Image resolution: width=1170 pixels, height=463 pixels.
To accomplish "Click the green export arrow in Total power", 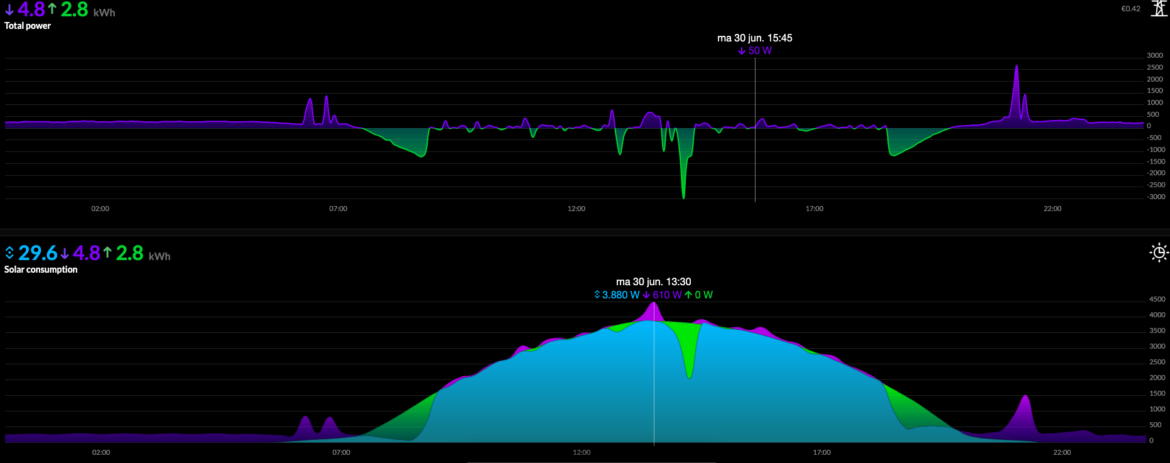I will click(x=53, y=10).
